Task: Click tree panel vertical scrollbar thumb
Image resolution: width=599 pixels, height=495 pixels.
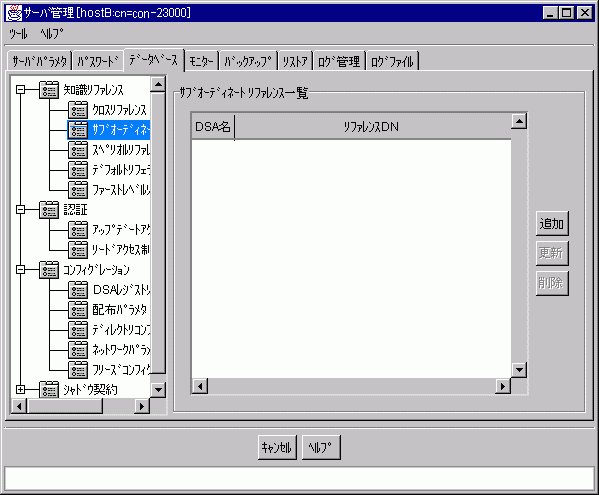Action: tap(158, 232)
